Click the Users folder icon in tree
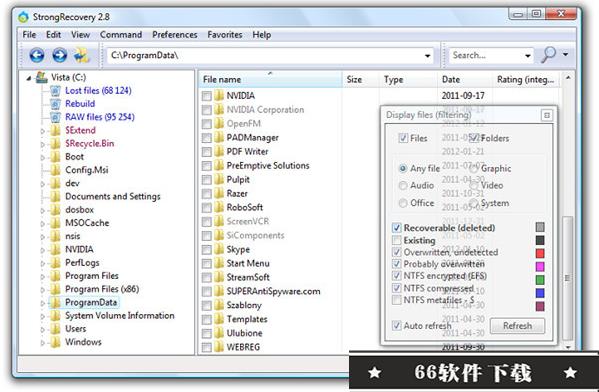 point(56,329)
